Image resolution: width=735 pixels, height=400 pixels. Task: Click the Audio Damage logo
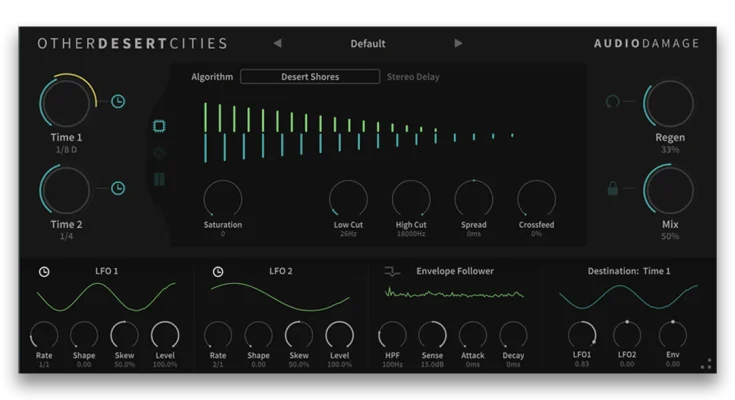(x=646, y=44)
